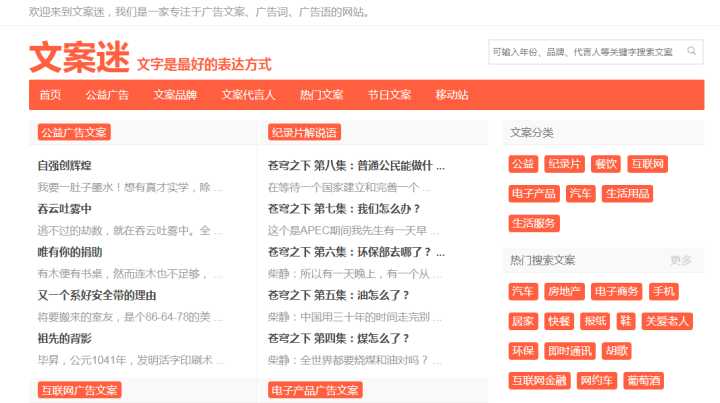
Task: Select the 报纸 hot search tag
Action: click(595, 321)
